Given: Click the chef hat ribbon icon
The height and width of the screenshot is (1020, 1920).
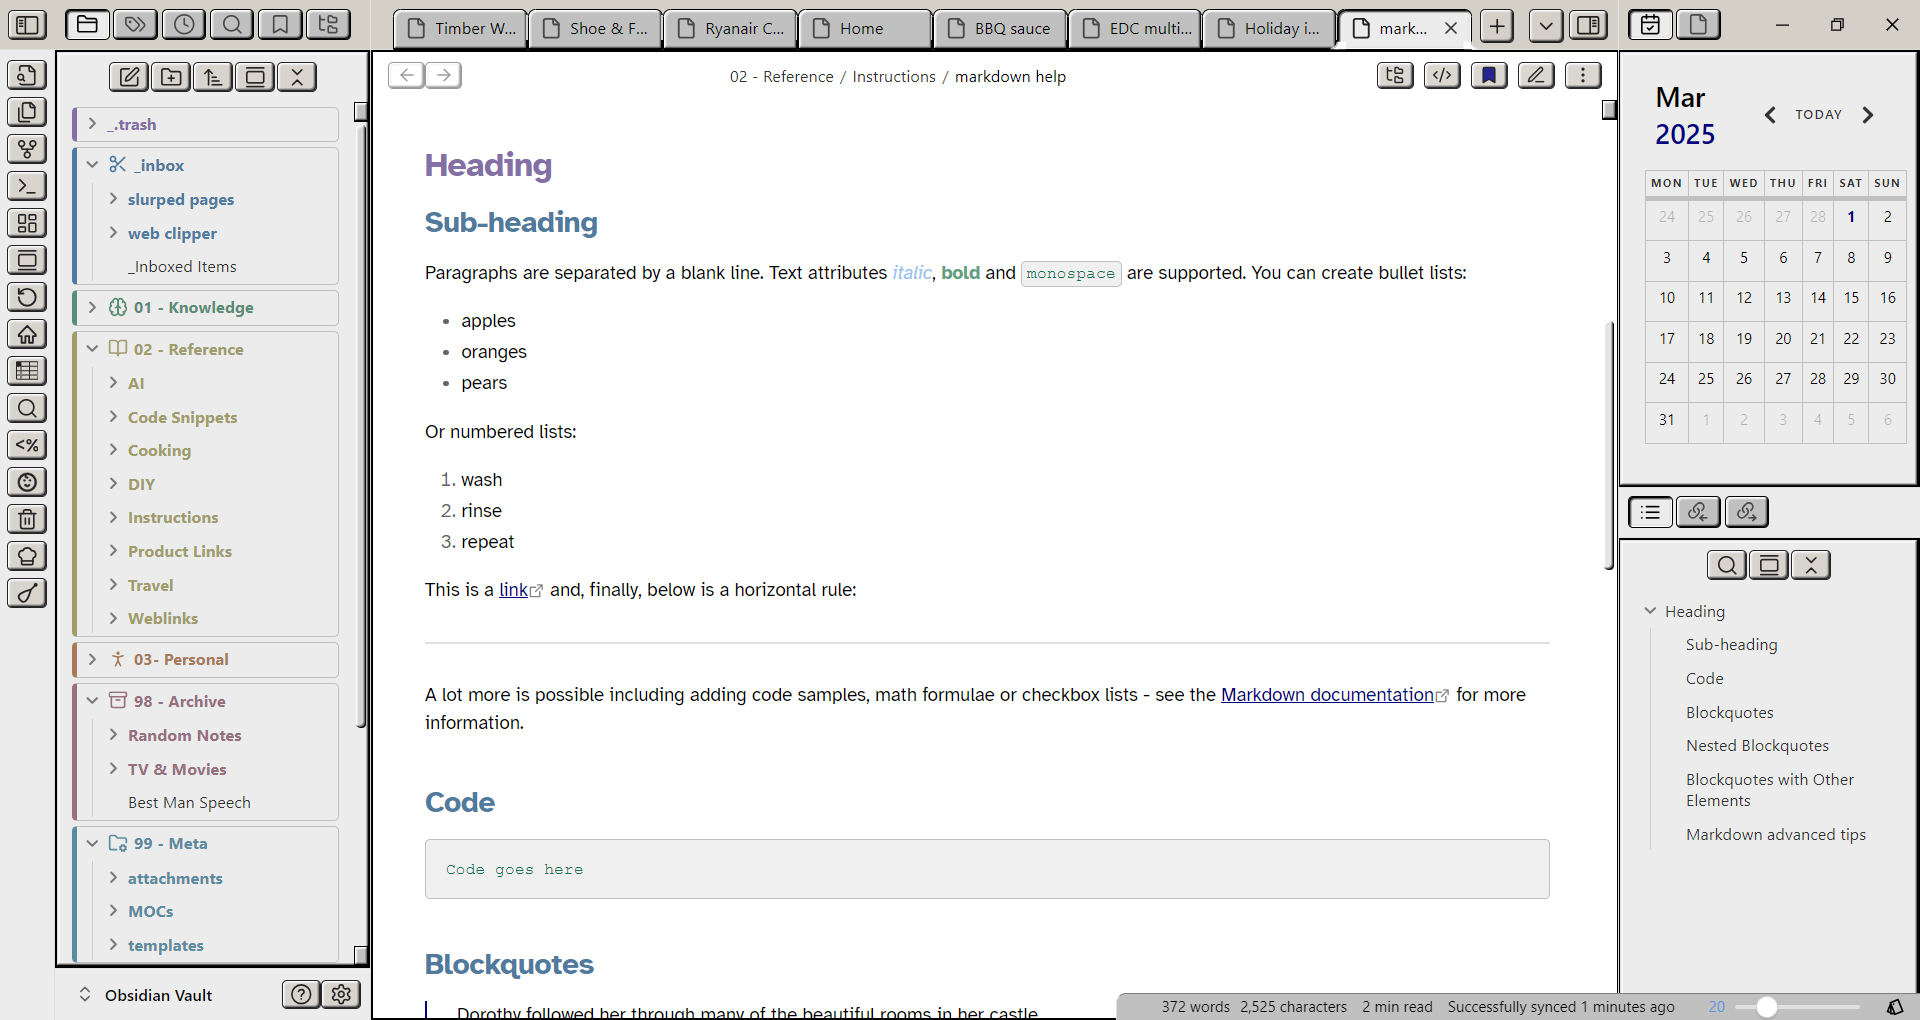Looking at the screenshot, I should pos(27,556).
